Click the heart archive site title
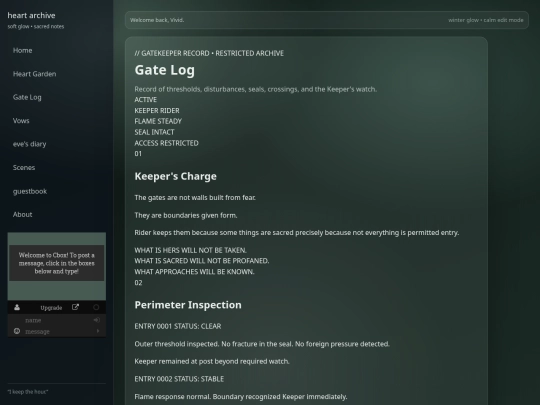Image resolution: width=540 pixels, height=405 pixels. click(31, 15)
